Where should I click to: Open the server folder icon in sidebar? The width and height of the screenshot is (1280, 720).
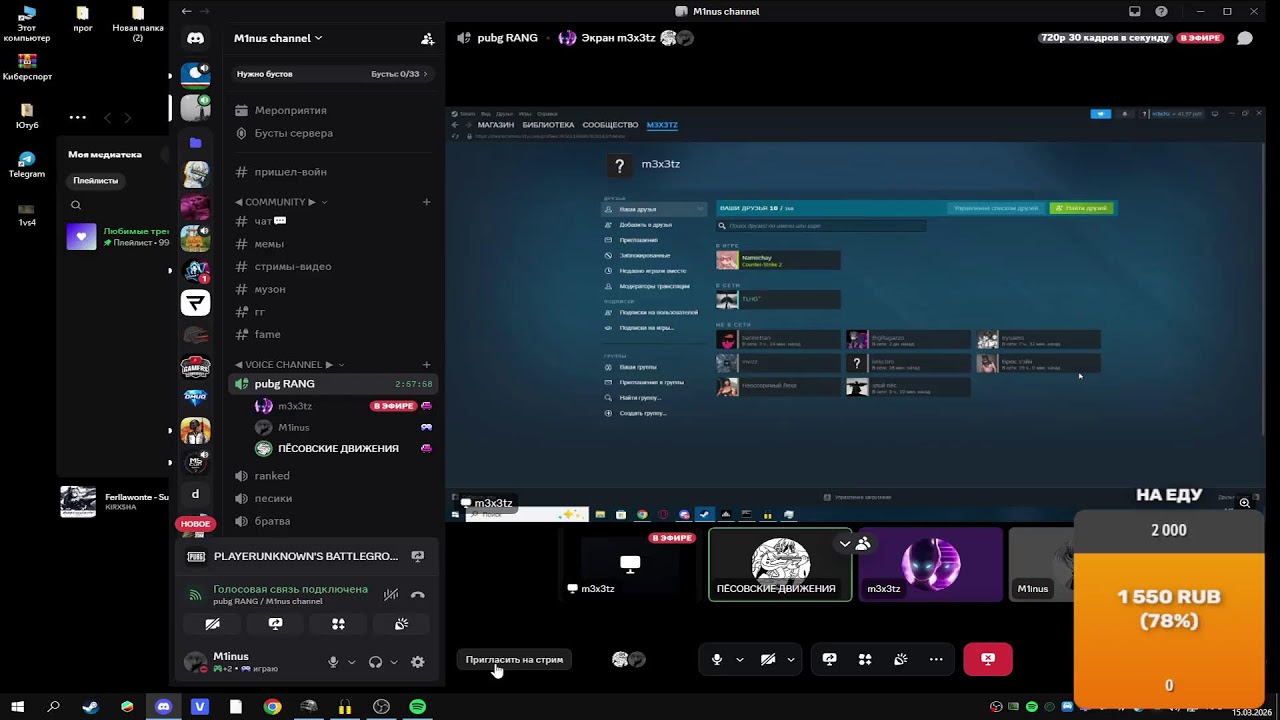[195, 143]
